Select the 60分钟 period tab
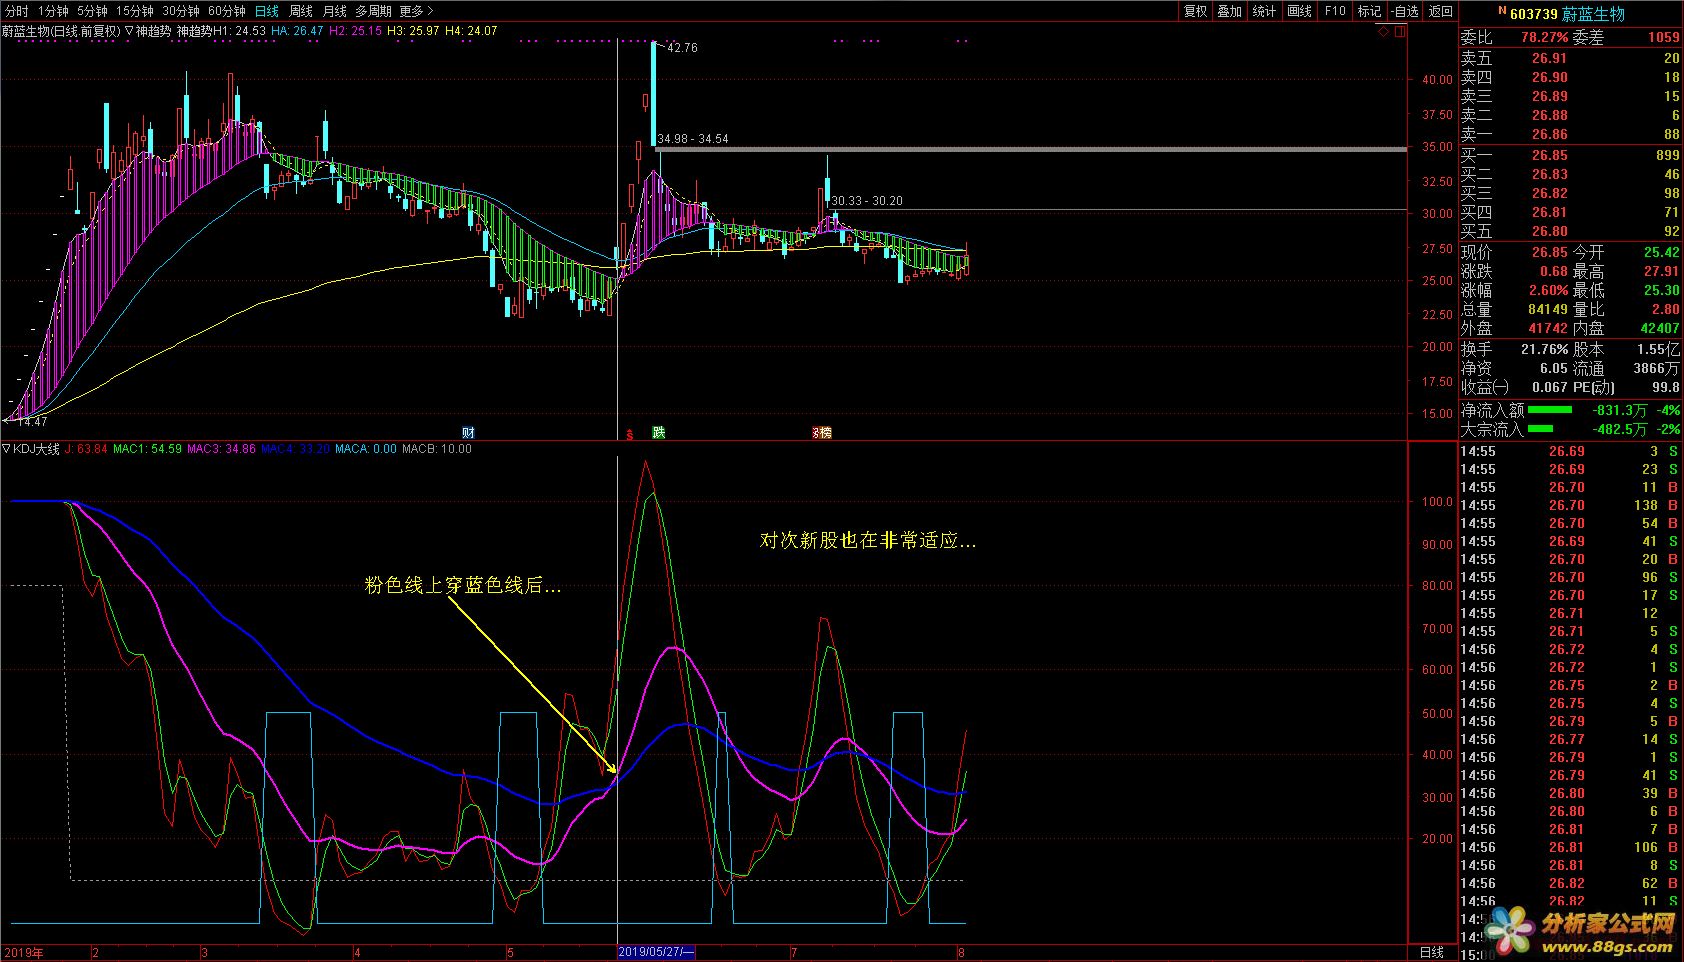Screen dimensions: 1684x962 tap(227, 11)
